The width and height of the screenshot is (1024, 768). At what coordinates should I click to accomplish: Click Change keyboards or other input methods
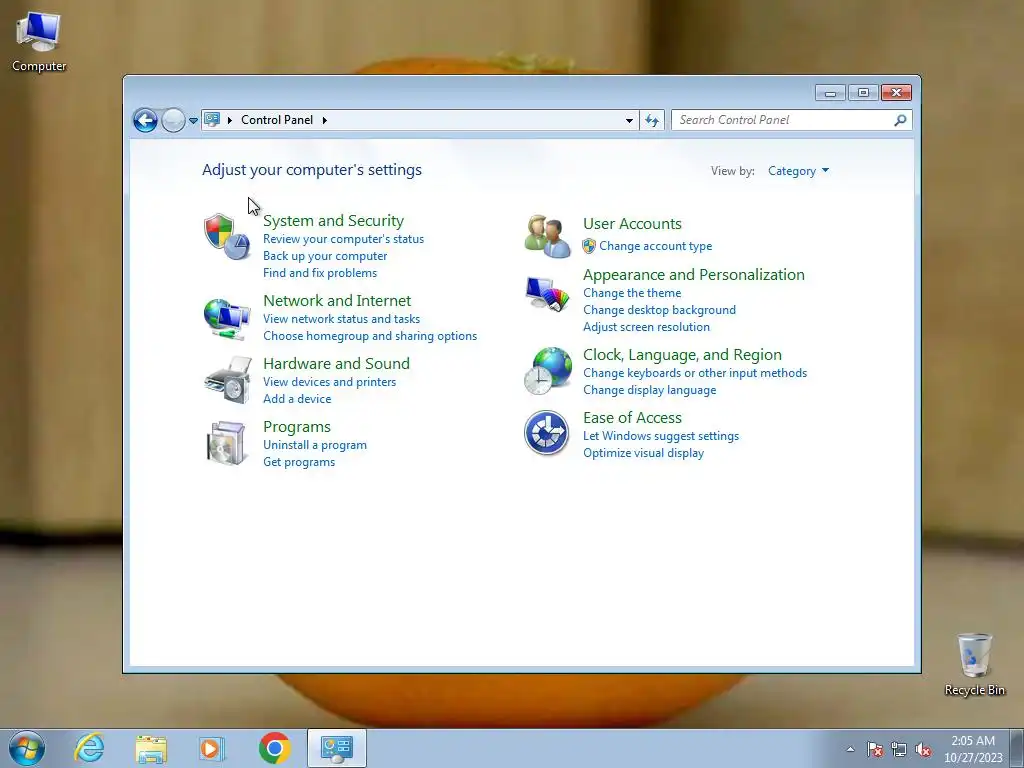(695, 373)
